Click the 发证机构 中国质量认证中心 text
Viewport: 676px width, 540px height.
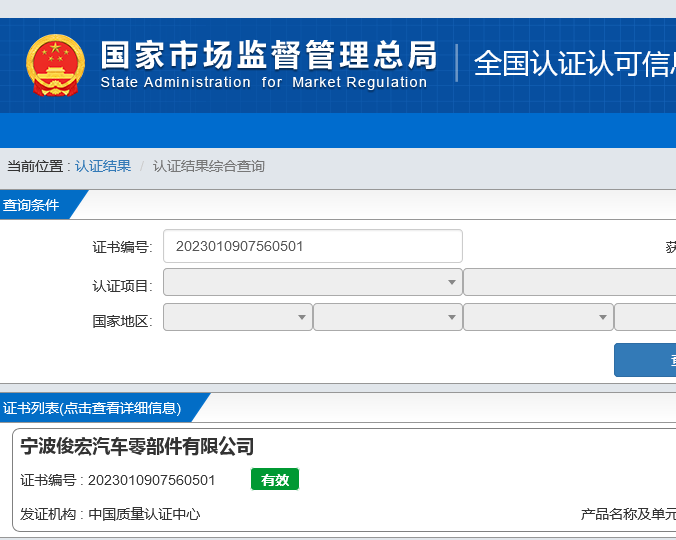(x=111, y=514)
